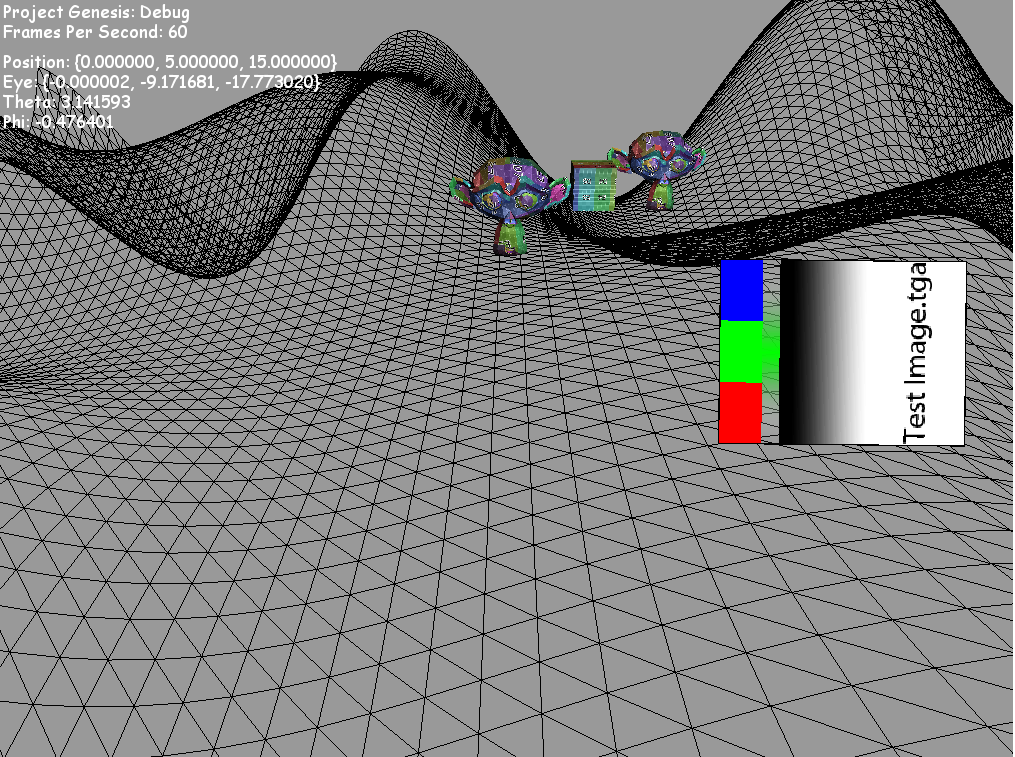Pick the green square in the test image
Viewport: 1015px width, 757px height.
point(741,352)
